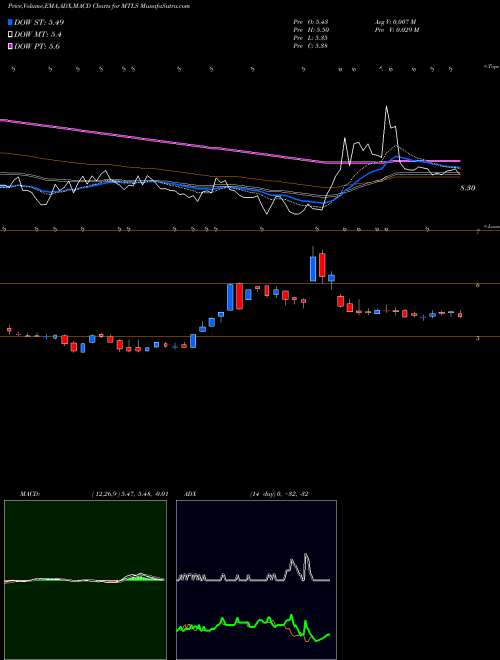This screenshot has width=500, height=660.
Task: Click the 'Pre O: 5.43' value
Action: coord(311,22)
